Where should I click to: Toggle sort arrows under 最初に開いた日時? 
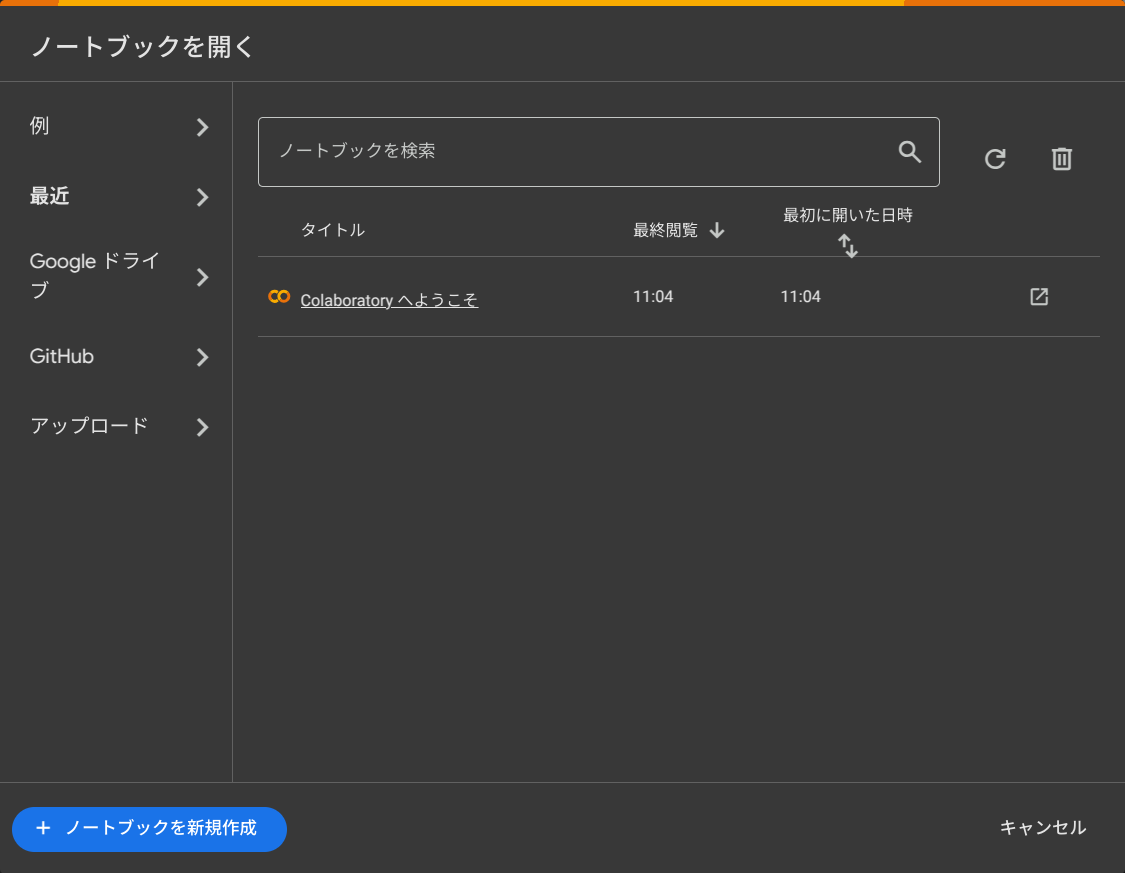point(848,246)
